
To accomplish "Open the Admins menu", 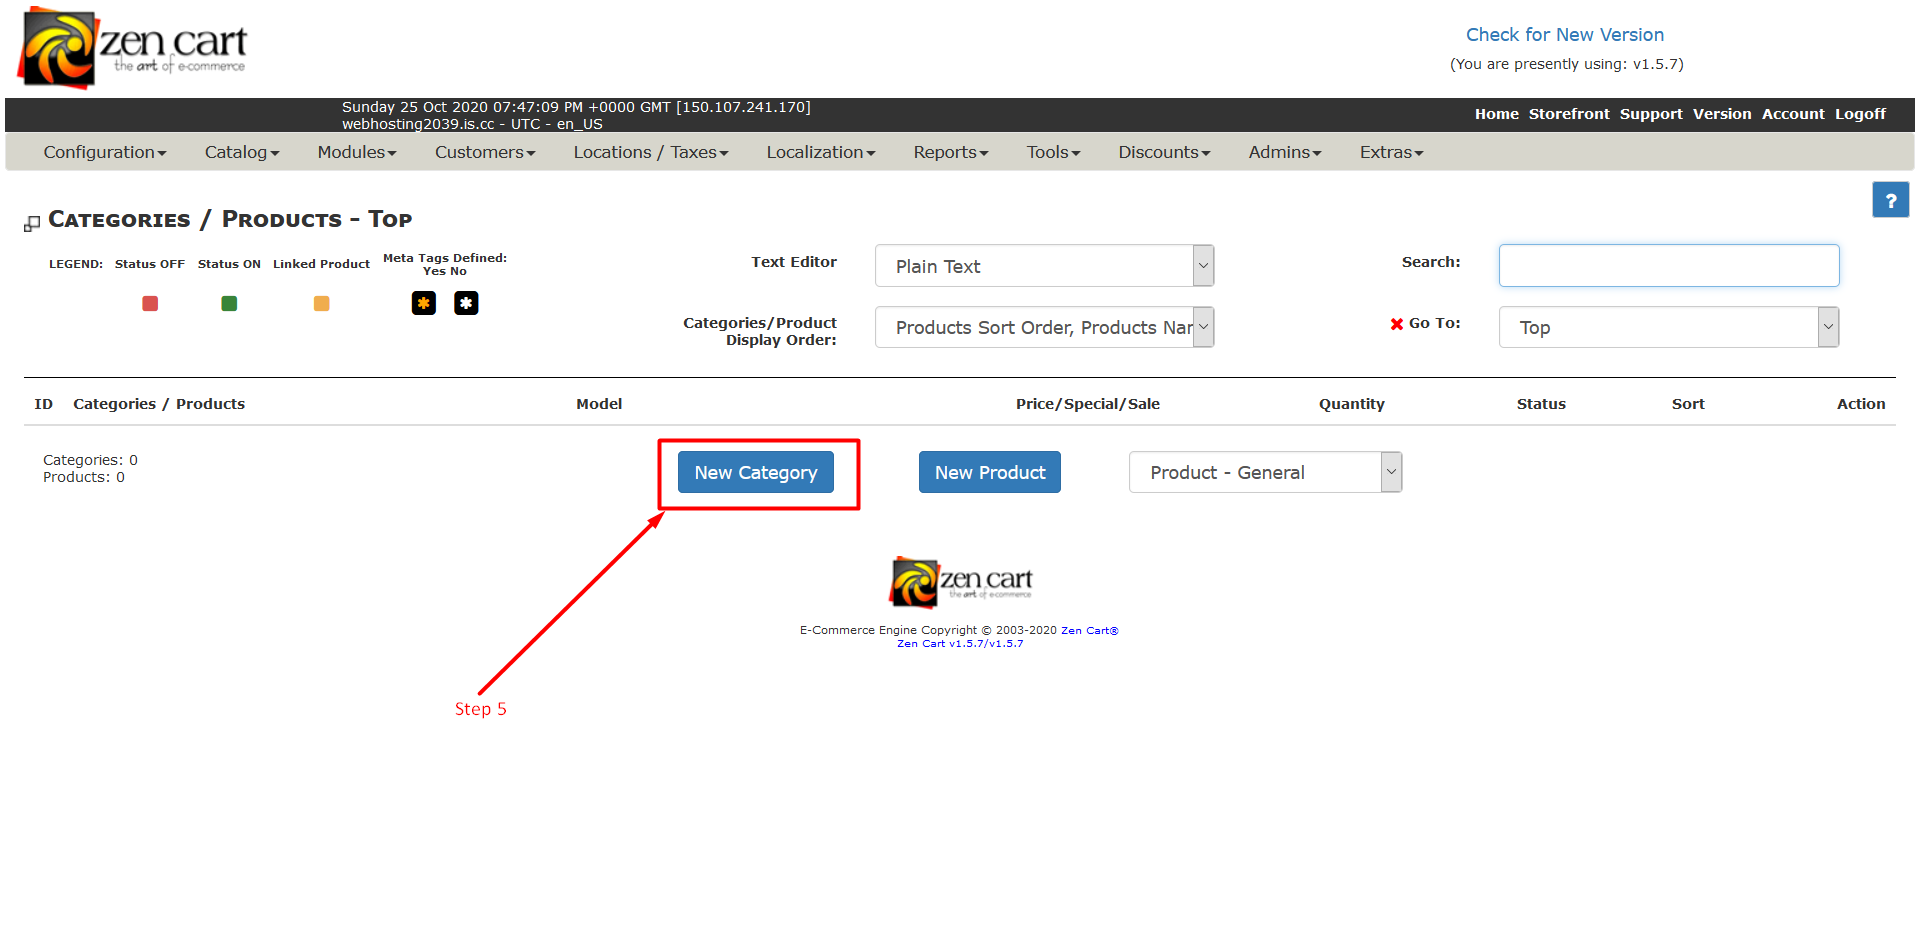I will point(1285,152).
